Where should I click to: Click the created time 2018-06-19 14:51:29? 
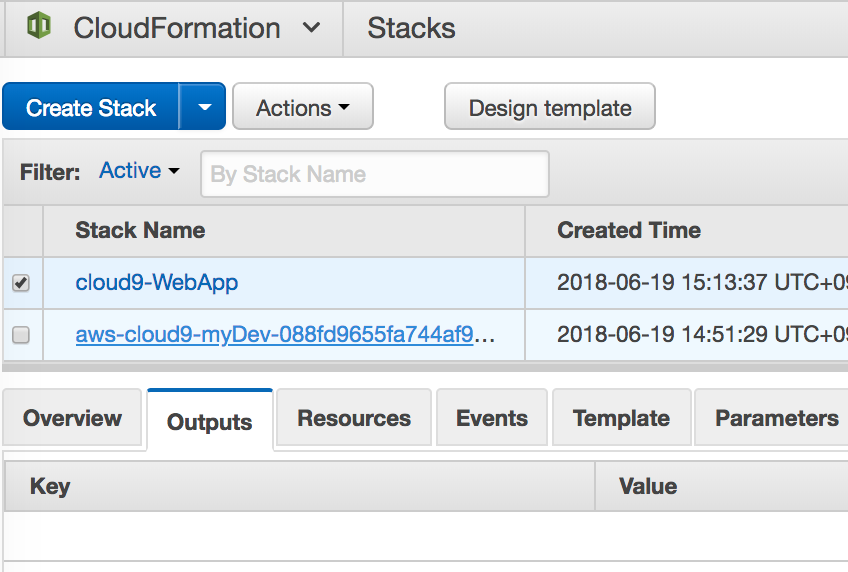[702, 334]
